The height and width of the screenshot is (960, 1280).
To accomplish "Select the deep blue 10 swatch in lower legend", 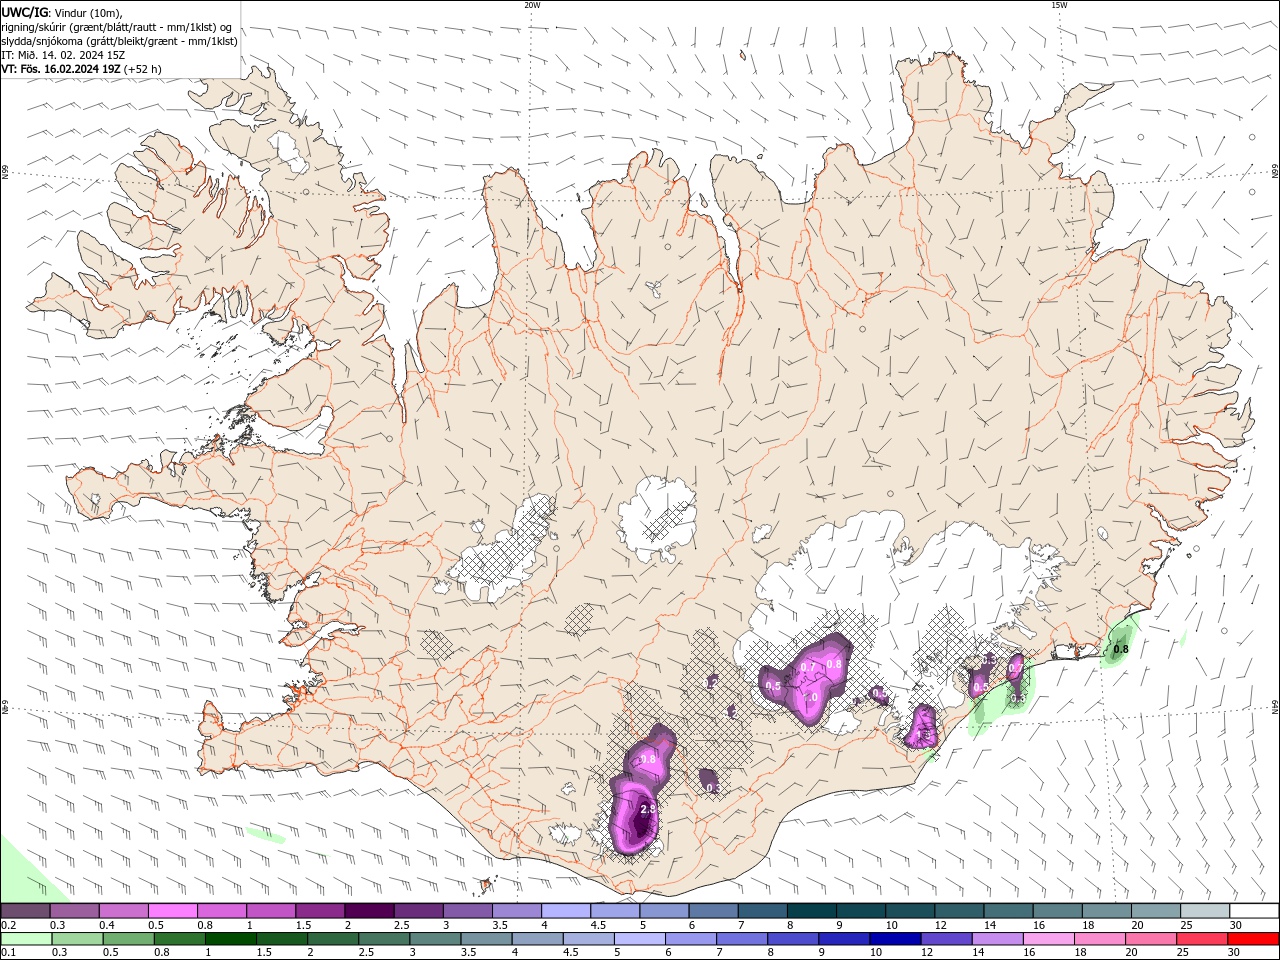I will point(896,939).
